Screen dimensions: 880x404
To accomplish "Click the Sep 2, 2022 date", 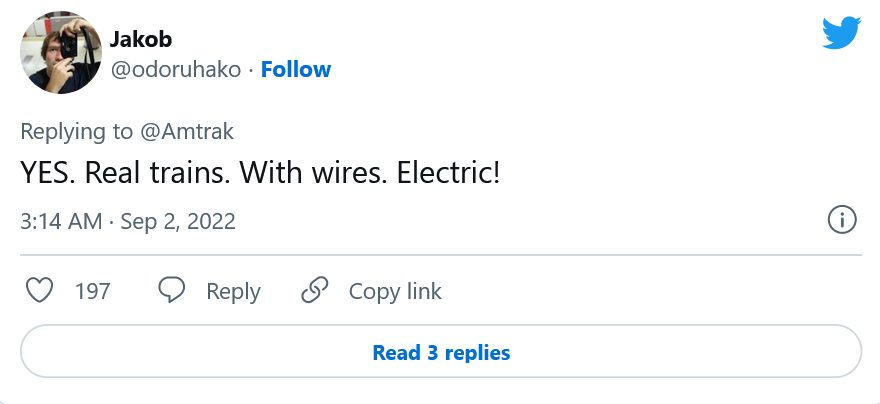I will 178,221.
